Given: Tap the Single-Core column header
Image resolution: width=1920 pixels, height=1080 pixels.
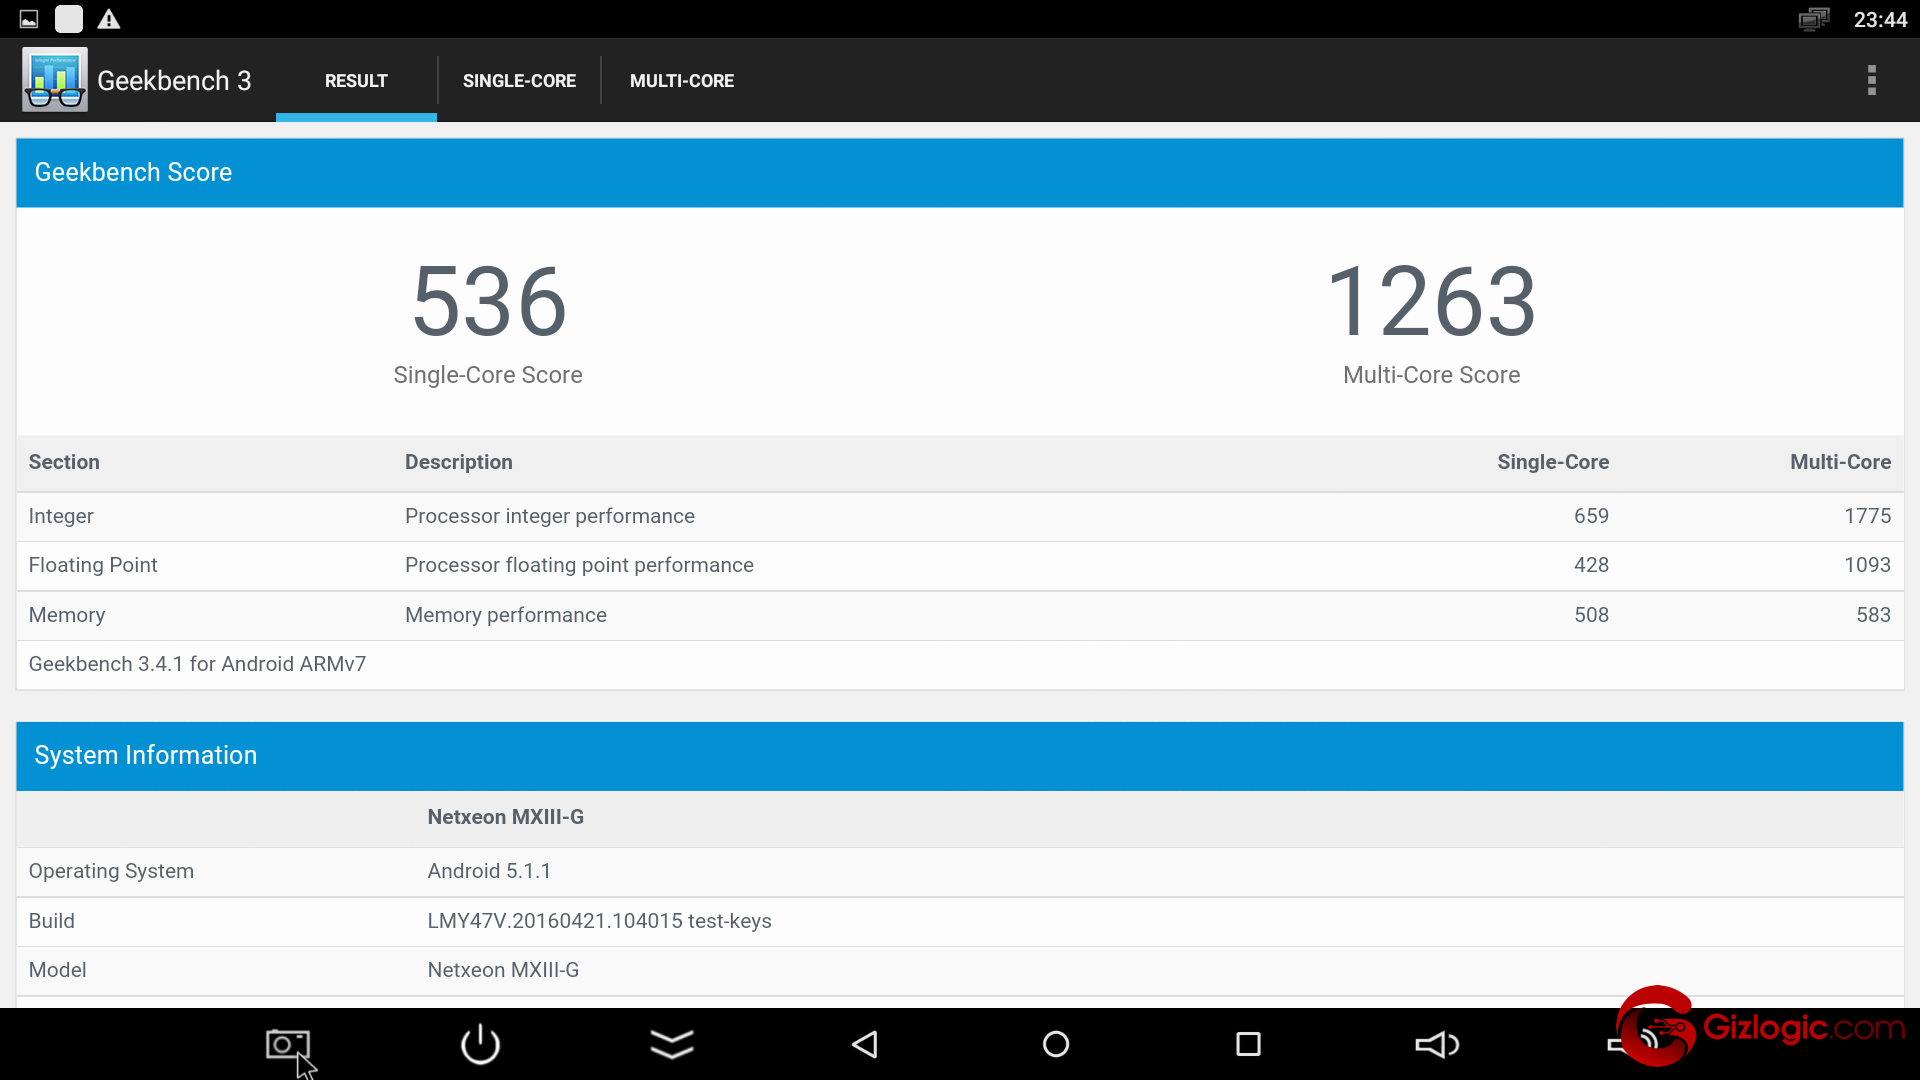Looking at the screenshot, I should coord(1553,462).
